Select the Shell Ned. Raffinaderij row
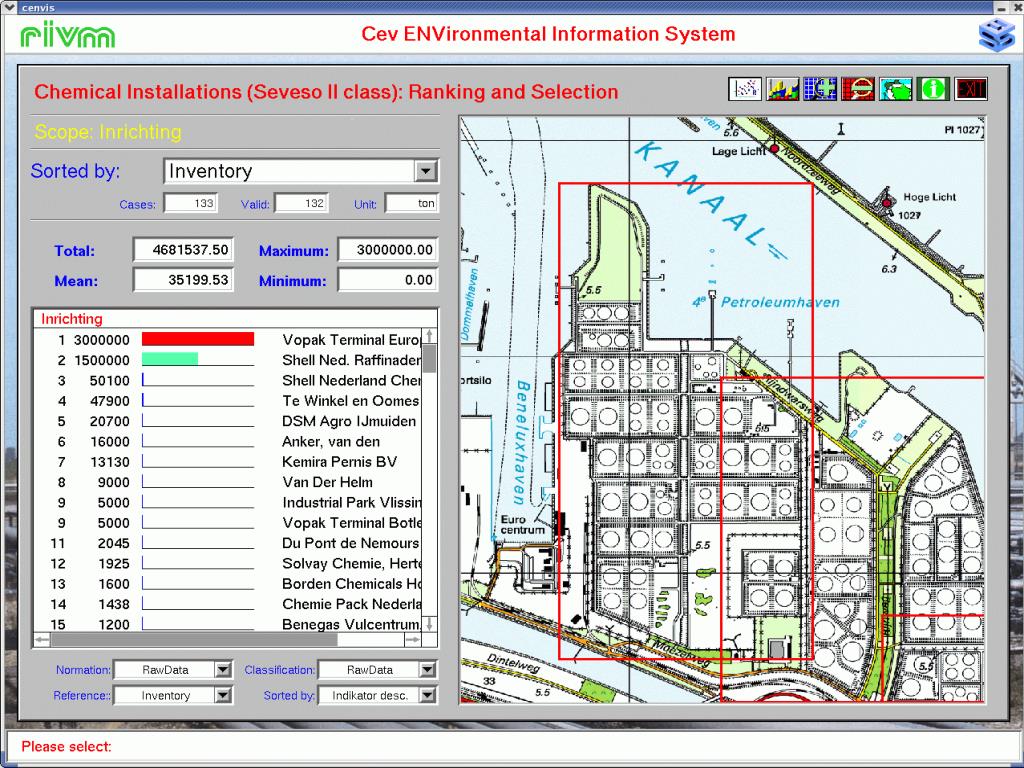This screenshot has height=768, width=1024. [228, 360]
